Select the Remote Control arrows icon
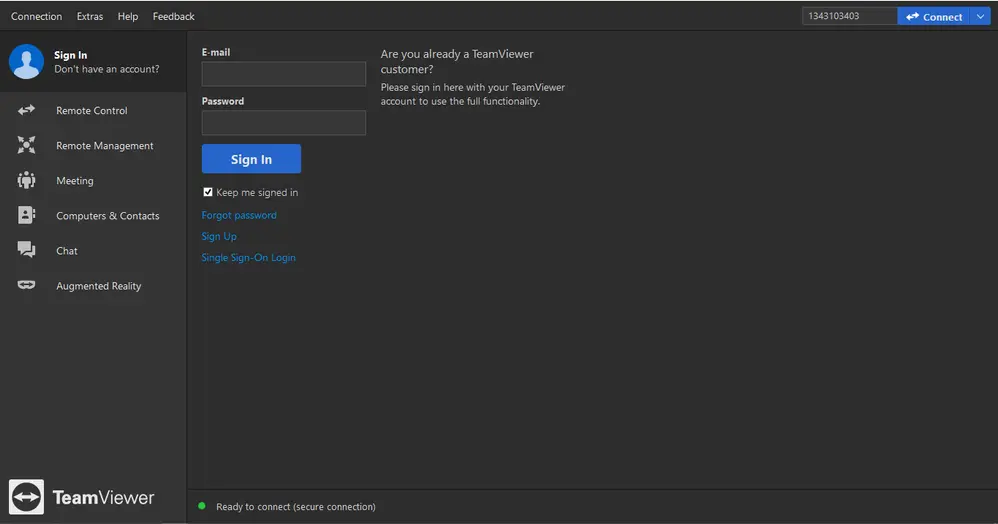This screenshot has height=524, width=998. coord(26,110)
